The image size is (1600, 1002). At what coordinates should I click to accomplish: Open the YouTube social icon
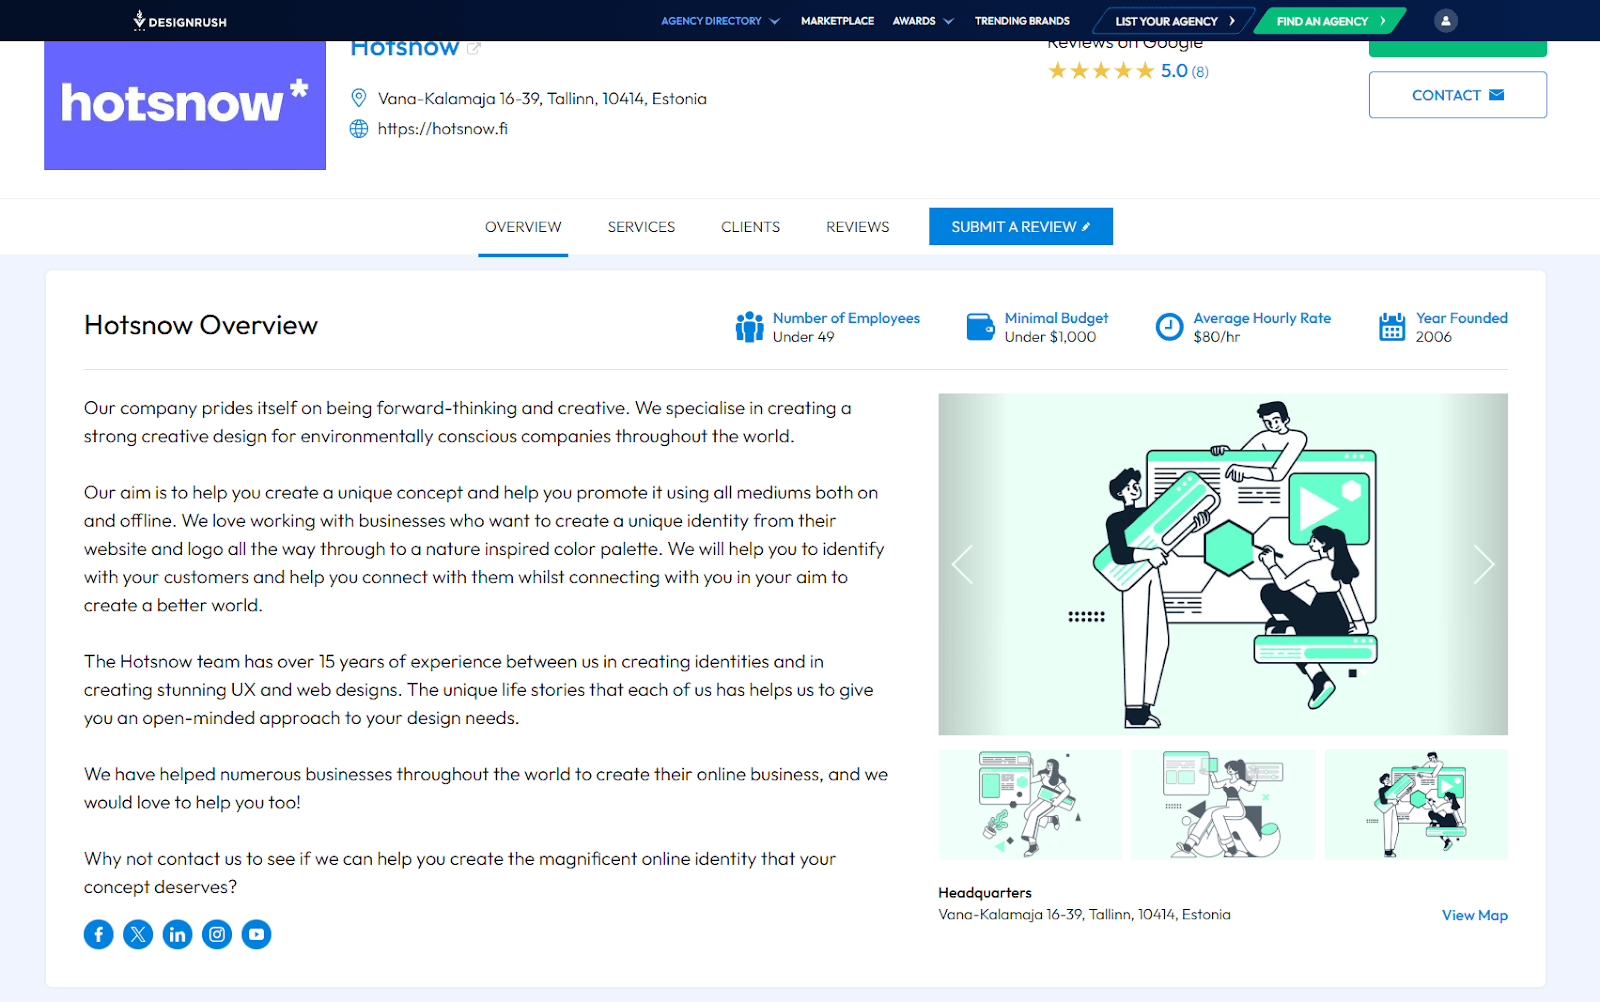pyautogui.click(x=257, y=934)
